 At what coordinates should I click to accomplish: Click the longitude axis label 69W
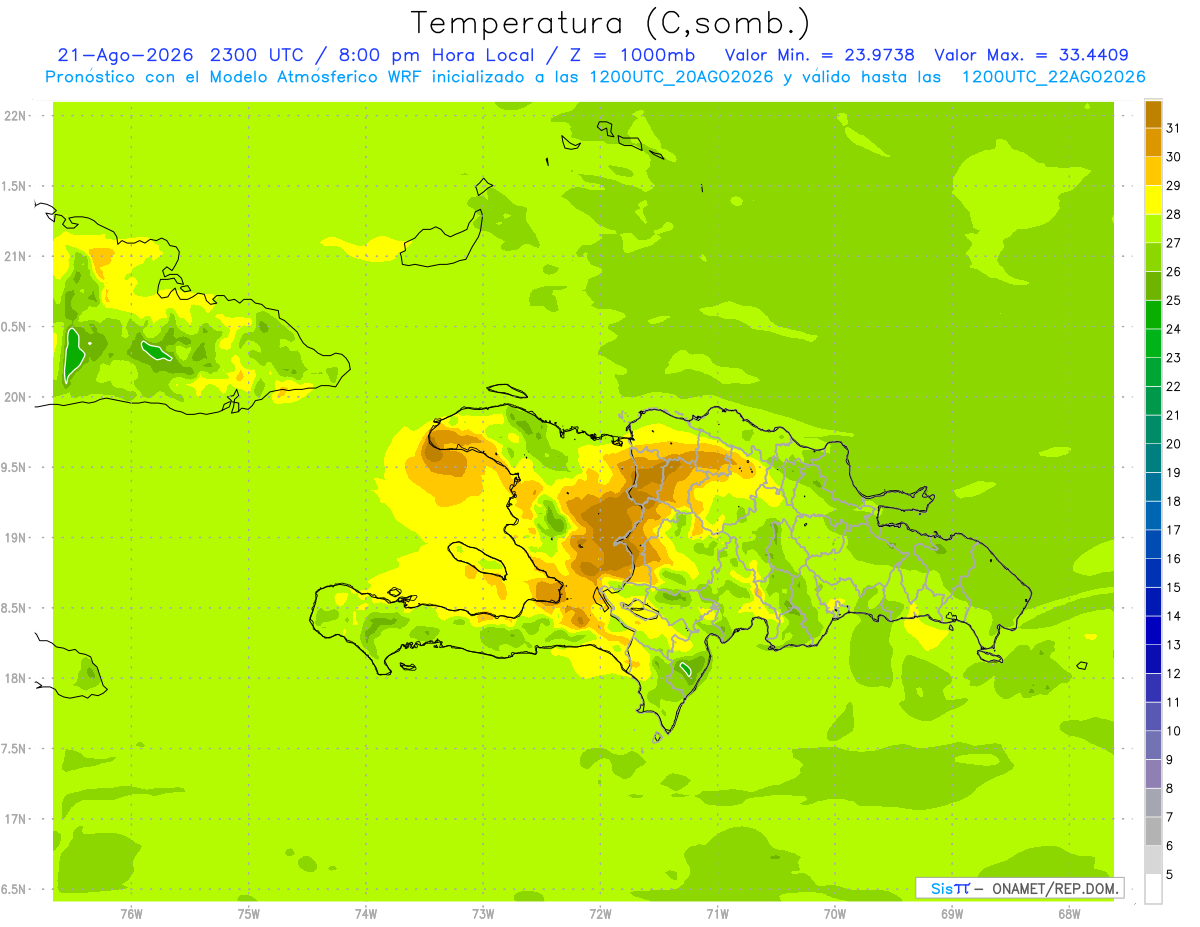952,914
